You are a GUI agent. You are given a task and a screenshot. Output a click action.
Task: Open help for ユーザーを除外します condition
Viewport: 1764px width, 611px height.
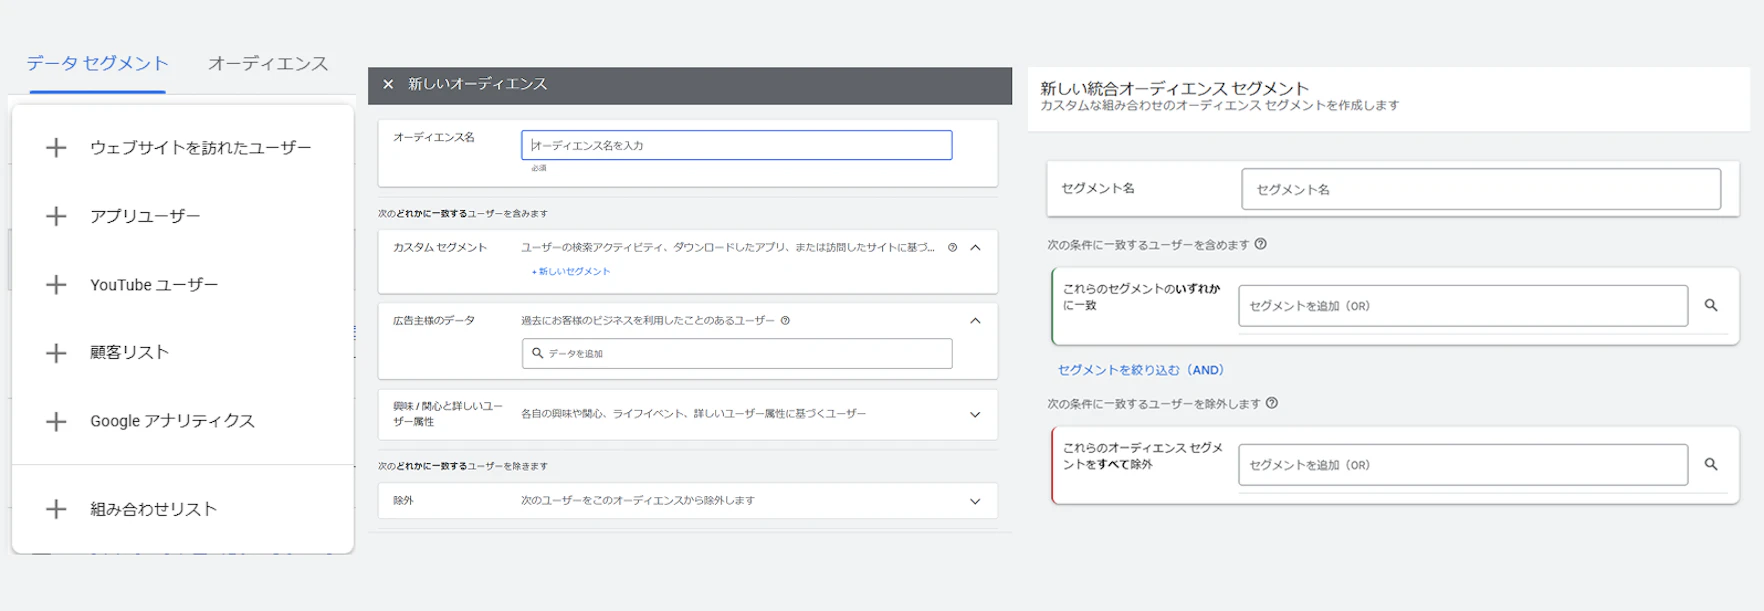point(1271,403)
